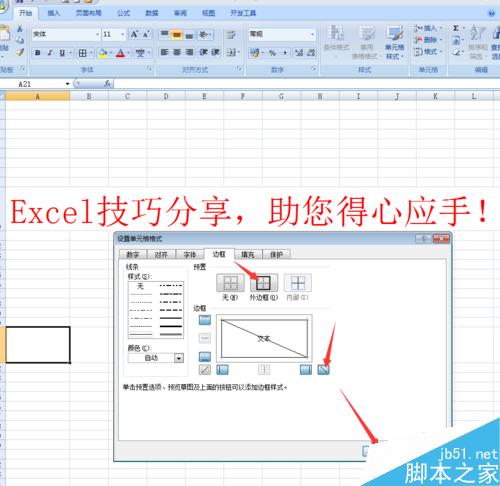Image resolution: width=500 pixels, height=486 pixels.
Task: Click the decrease decimal icon
Action: tap(311, 53)
